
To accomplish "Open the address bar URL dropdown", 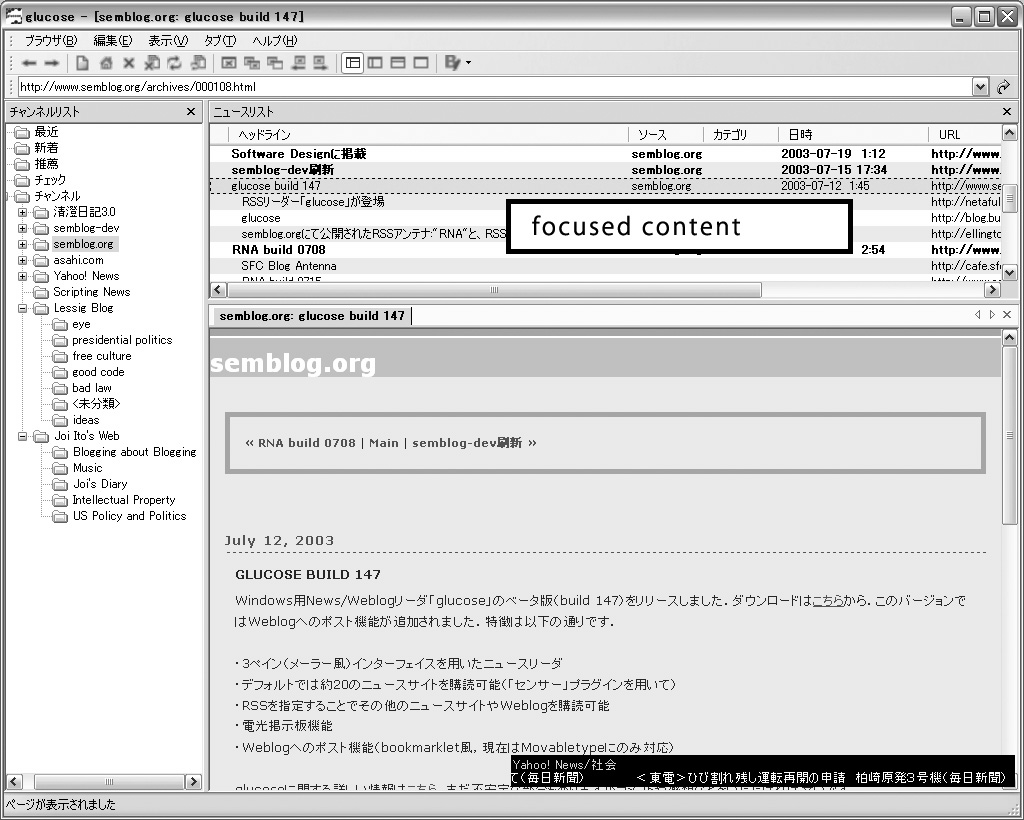I will 980,87.
